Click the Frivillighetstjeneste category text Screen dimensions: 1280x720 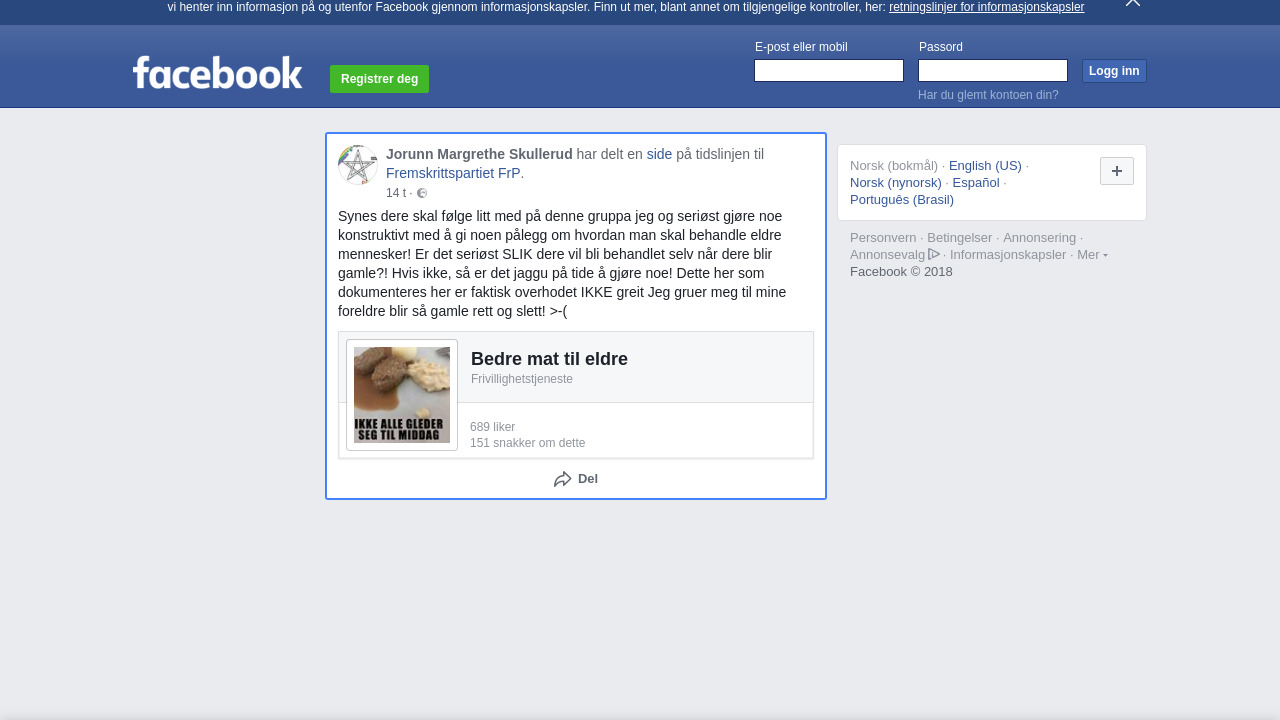pyautogui.click(x=522, y=379)
